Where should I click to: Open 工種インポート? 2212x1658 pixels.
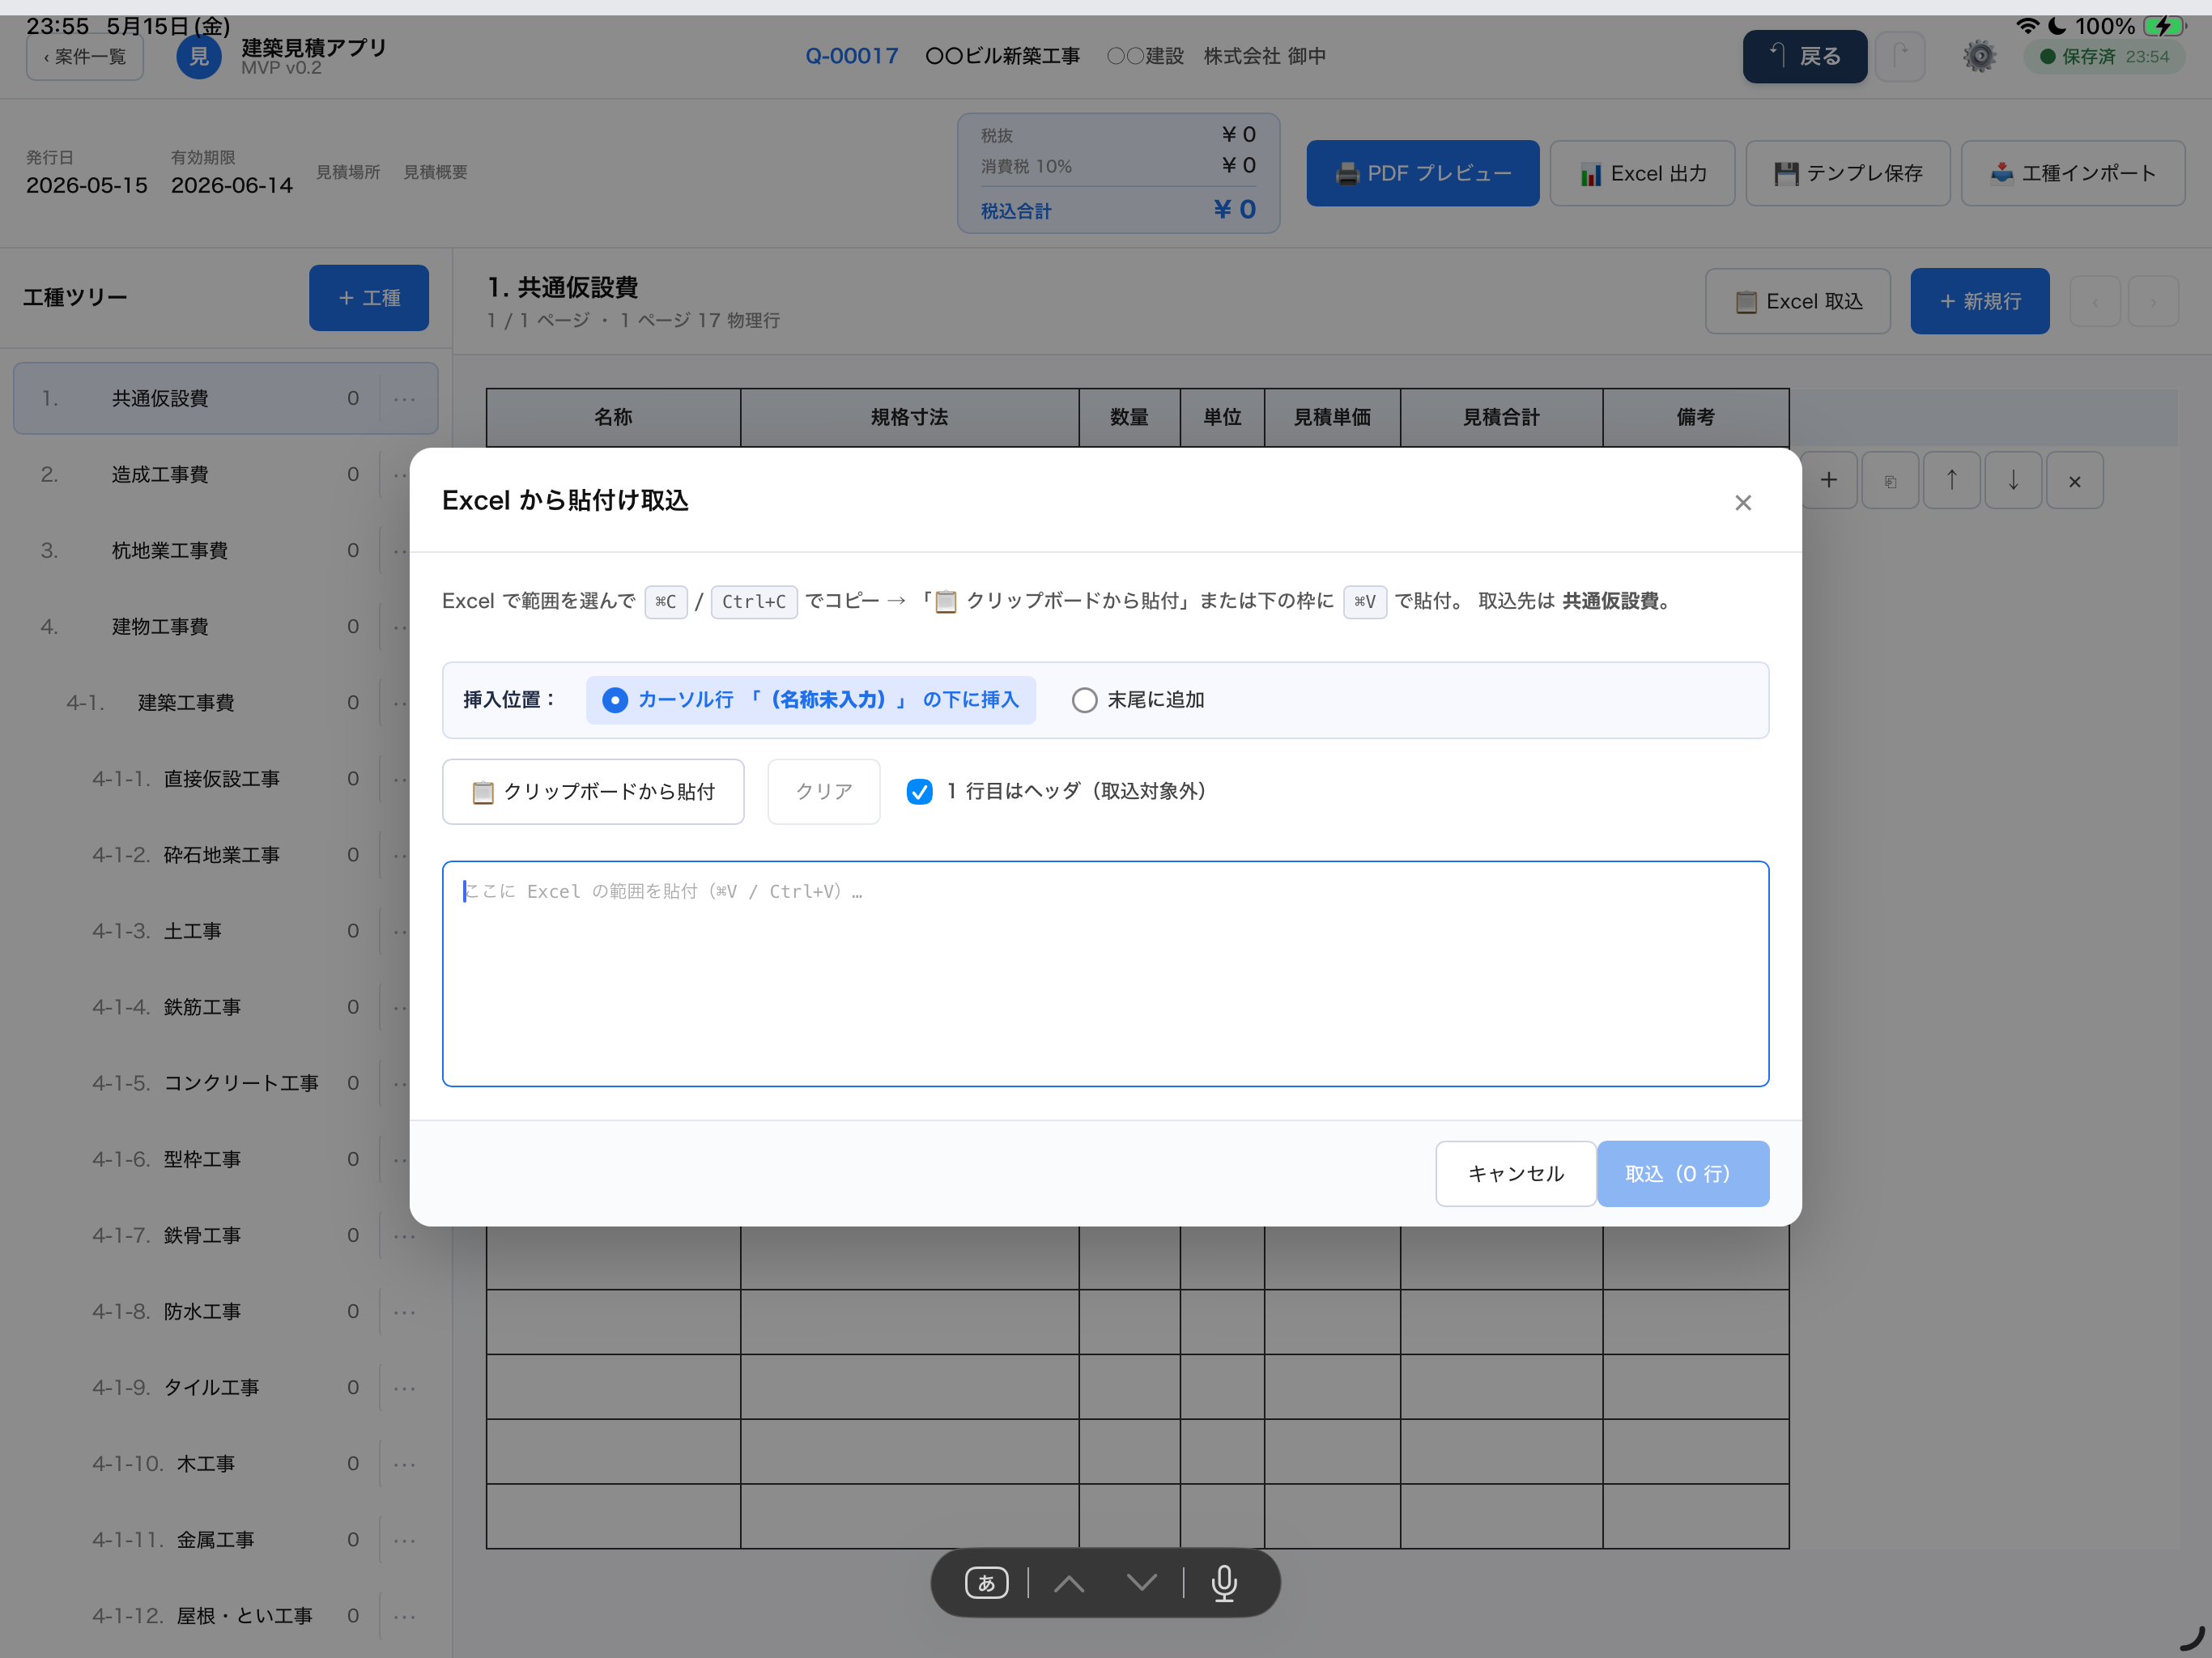[2072, 173]
